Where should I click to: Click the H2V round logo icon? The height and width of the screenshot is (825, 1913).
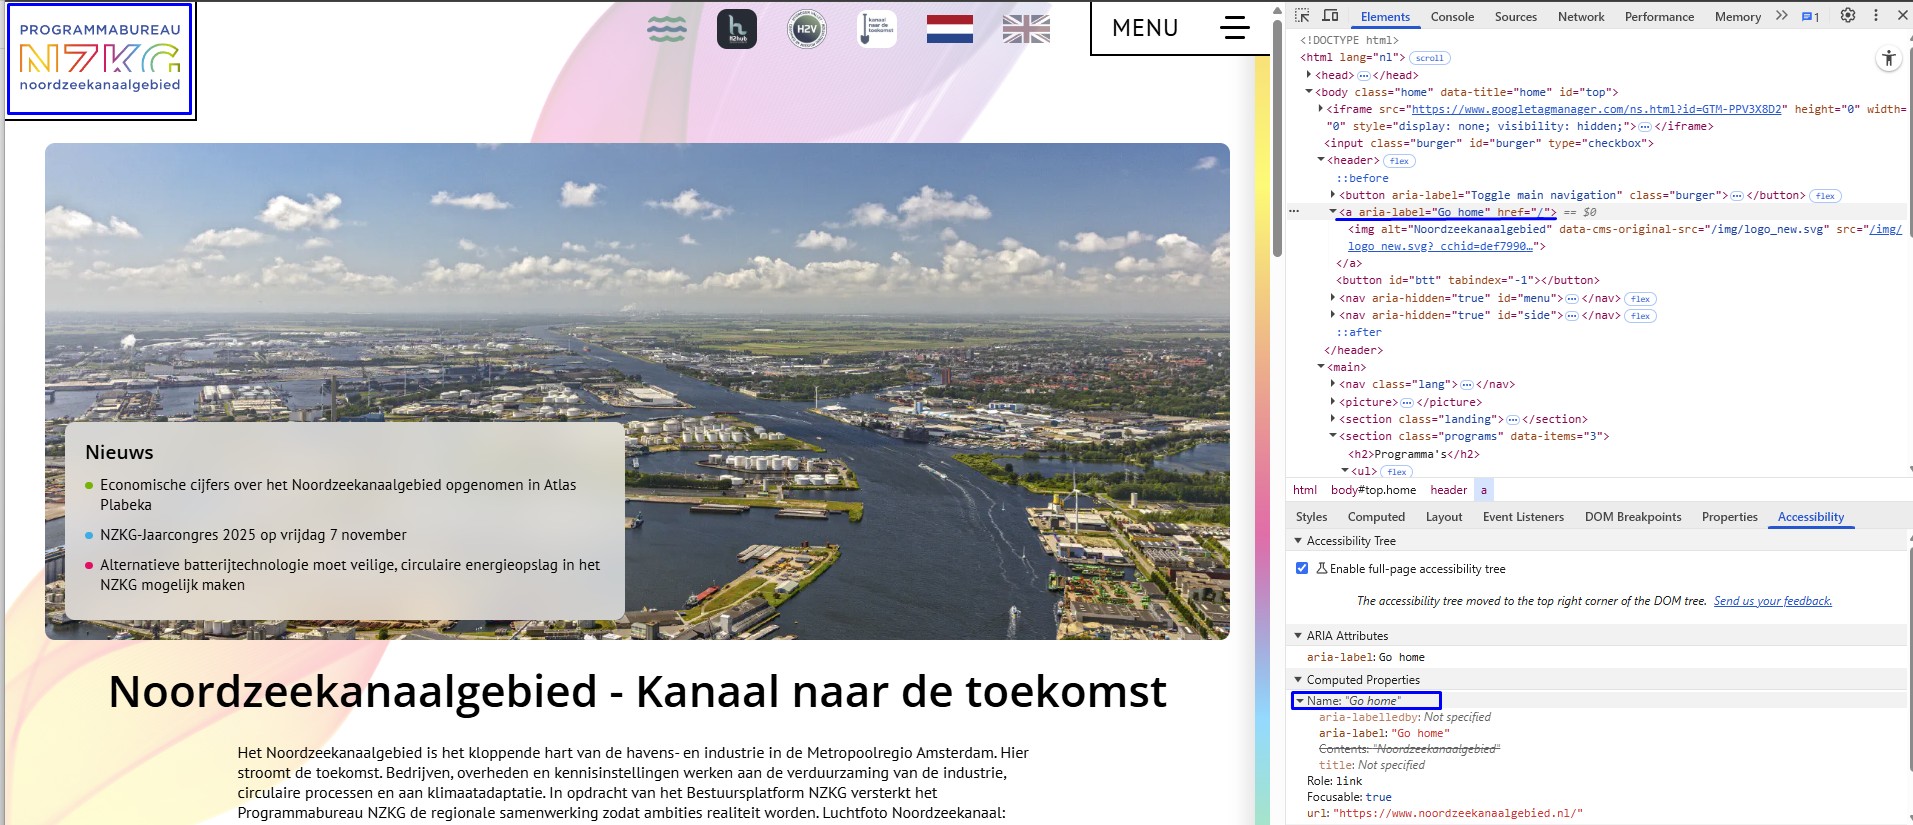point(806,29)
